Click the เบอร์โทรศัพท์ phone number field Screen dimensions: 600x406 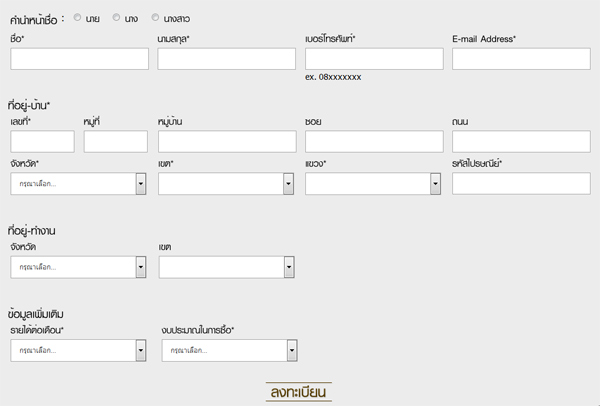pyautogui.click(x=373, y=59)
